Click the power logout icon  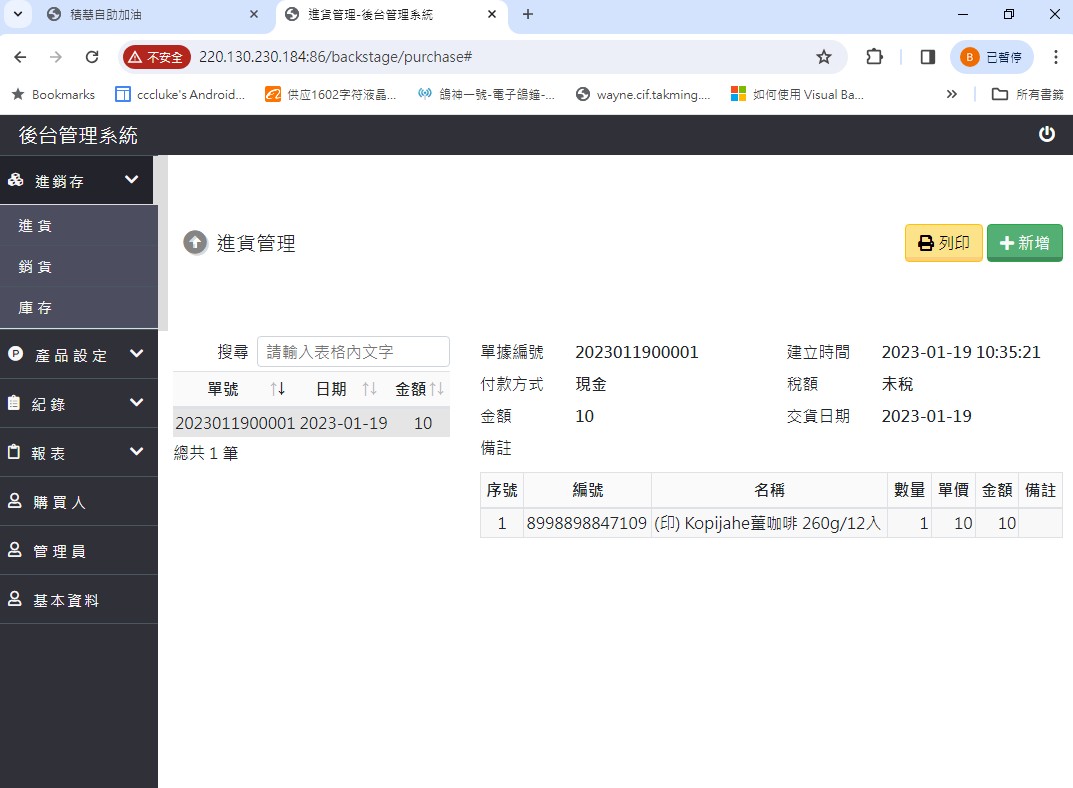click(1047, 134)
